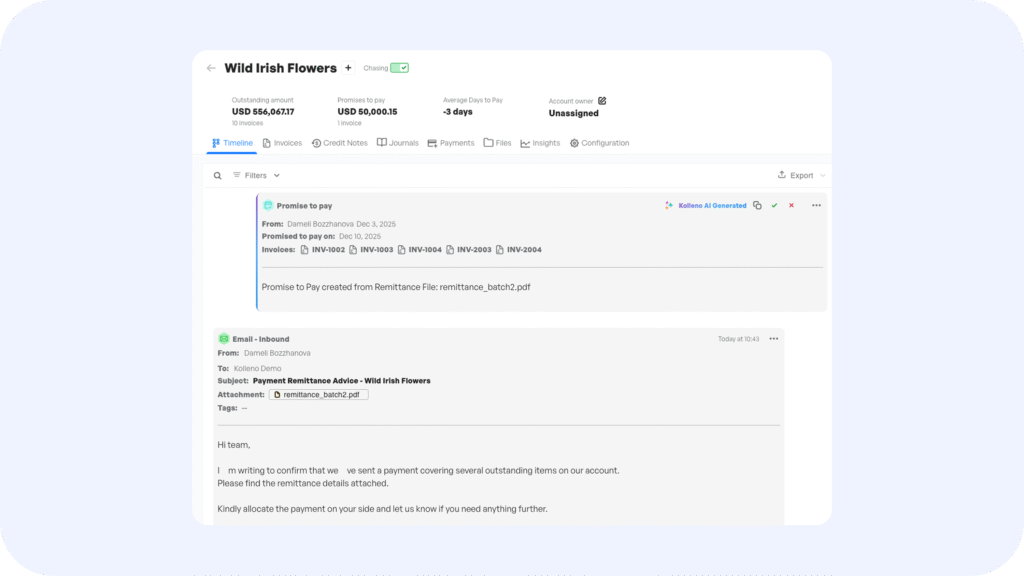Screen dimensions: 1024x576
Task: Go to the Payments tab
Action: pos(451,143)
